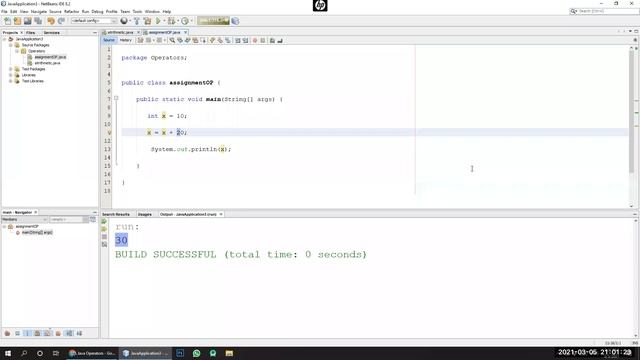Open the Search Results tab

point(116,214)
